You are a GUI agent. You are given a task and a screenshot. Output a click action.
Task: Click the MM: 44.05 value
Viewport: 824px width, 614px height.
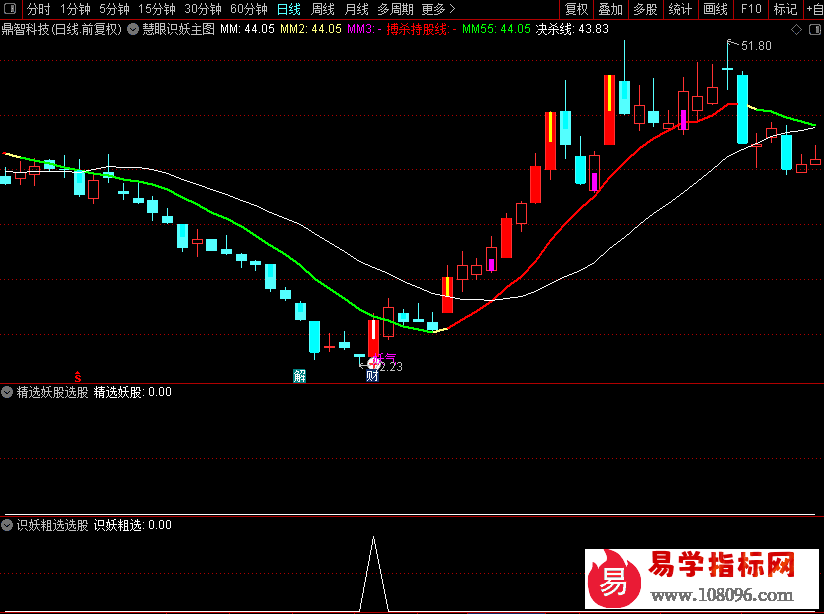pyautogui.click(x=247, y=29)
